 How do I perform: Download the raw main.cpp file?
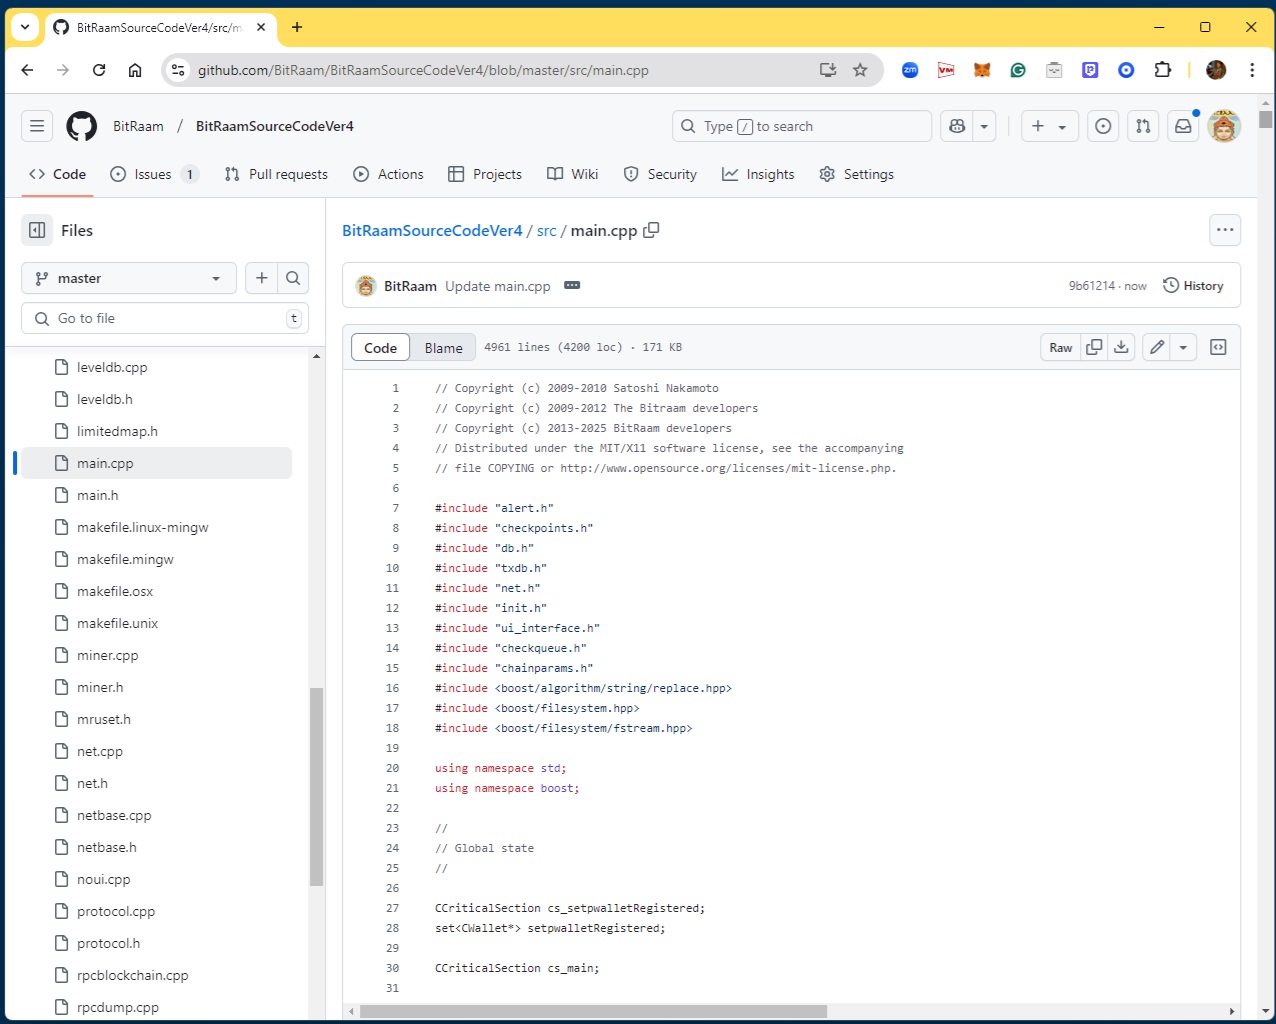(1121, 347)
